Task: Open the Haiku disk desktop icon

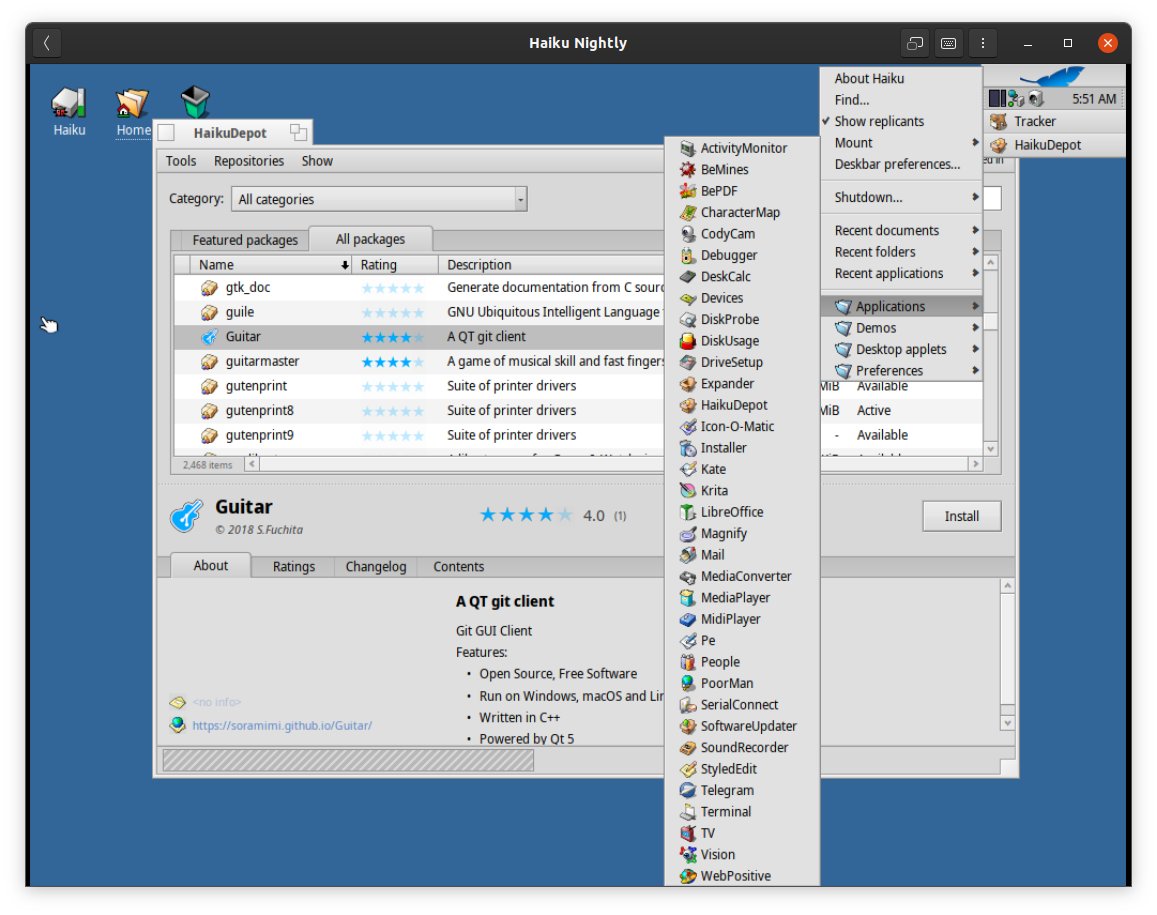Action: (69, 111)
